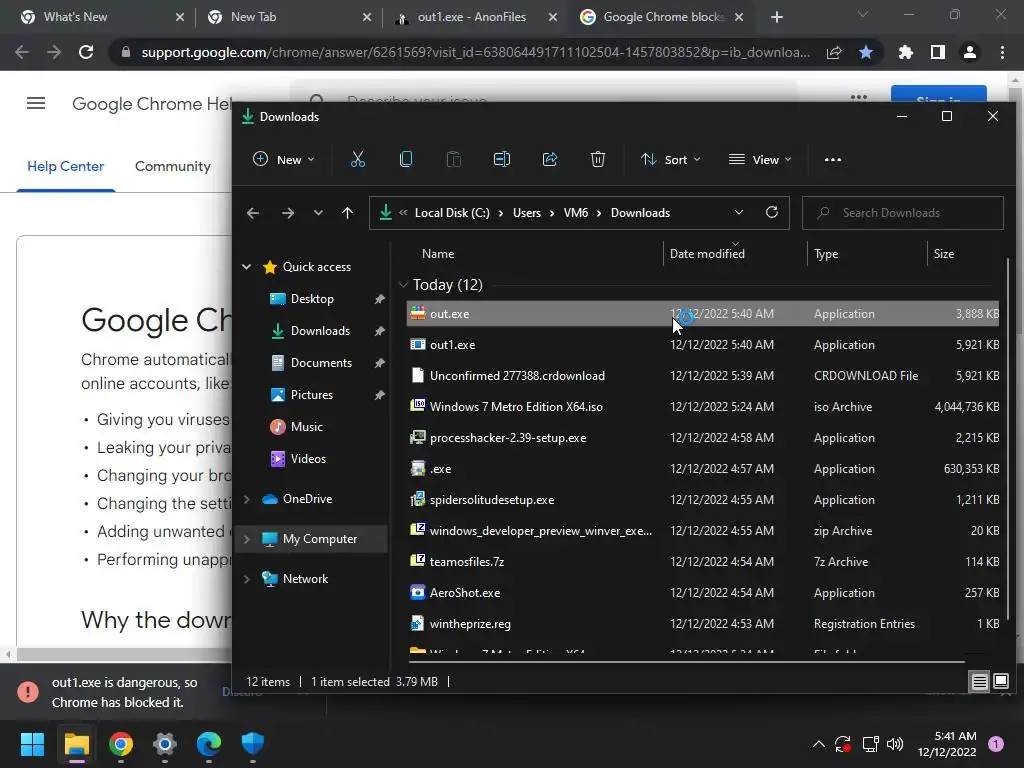Click share page icon in Chrome address bar

pos(834,52)
